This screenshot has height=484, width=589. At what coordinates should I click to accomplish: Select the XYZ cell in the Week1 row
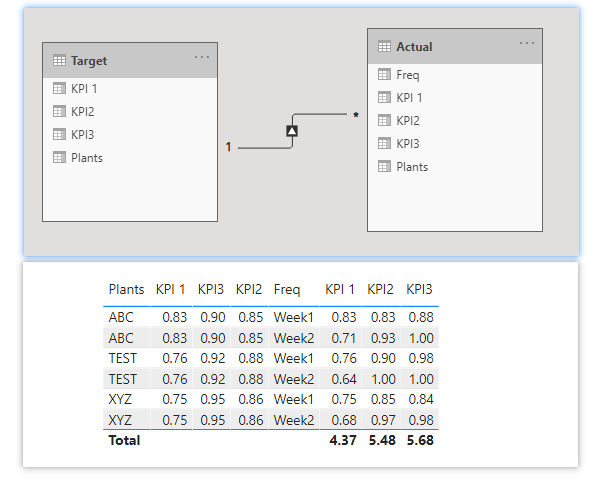point(120,399)
